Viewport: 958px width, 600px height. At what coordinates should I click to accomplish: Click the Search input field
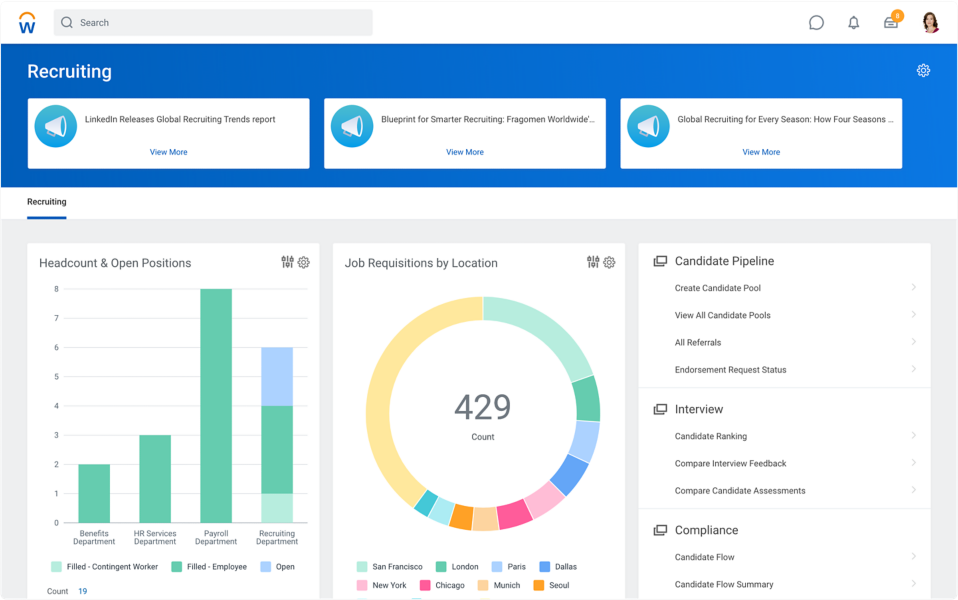click(x=214, y=23)
